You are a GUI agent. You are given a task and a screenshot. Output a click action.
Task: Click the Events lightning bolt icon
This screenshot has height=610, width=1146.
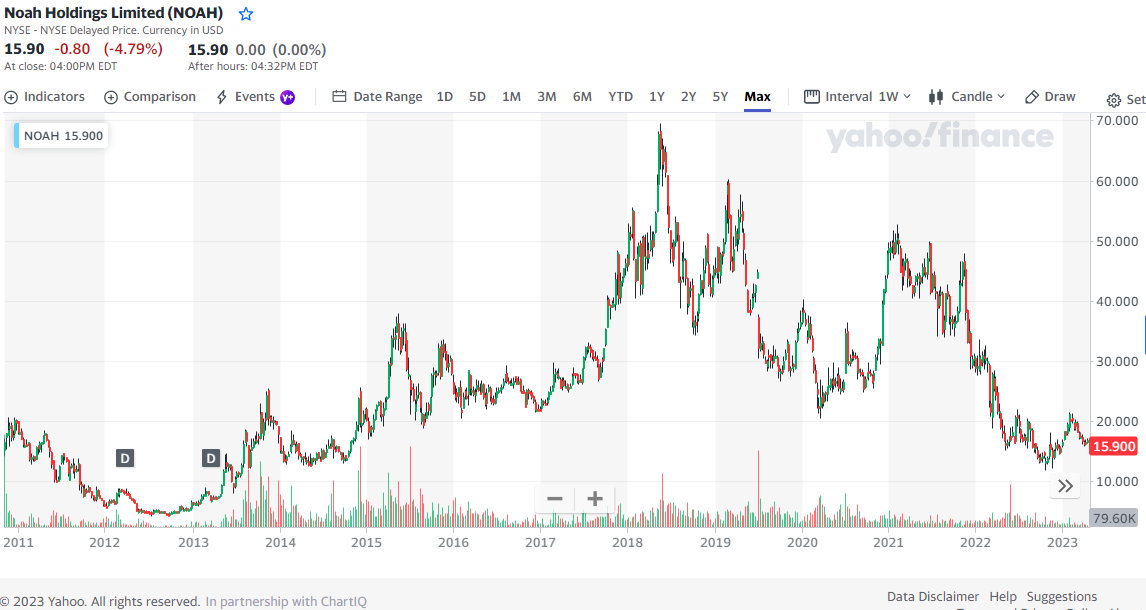click(222, 97)
